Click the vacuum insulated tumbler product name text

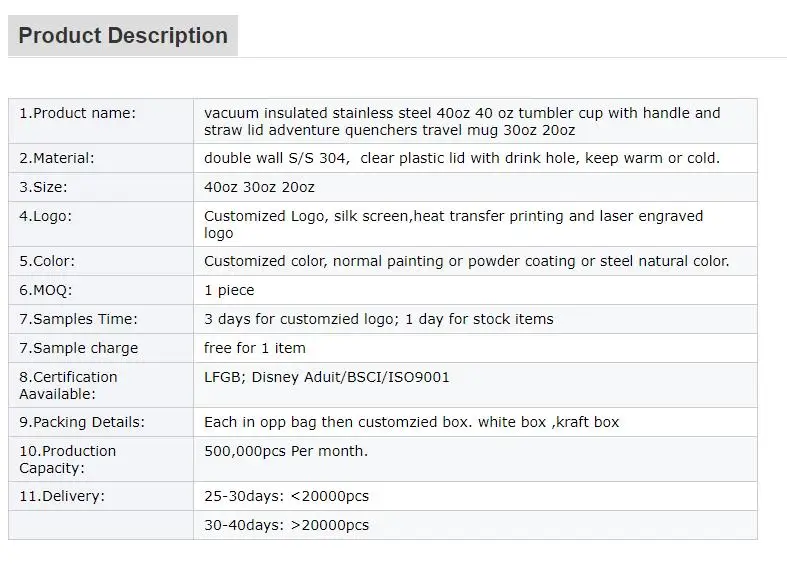[462, 121]
